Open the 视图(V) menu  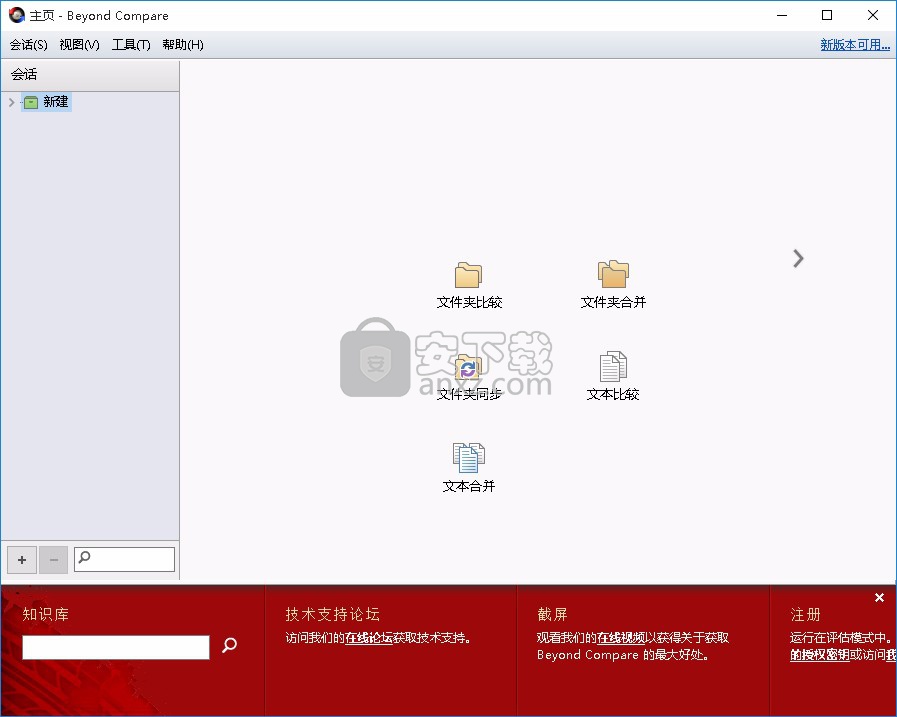(80, 45)
